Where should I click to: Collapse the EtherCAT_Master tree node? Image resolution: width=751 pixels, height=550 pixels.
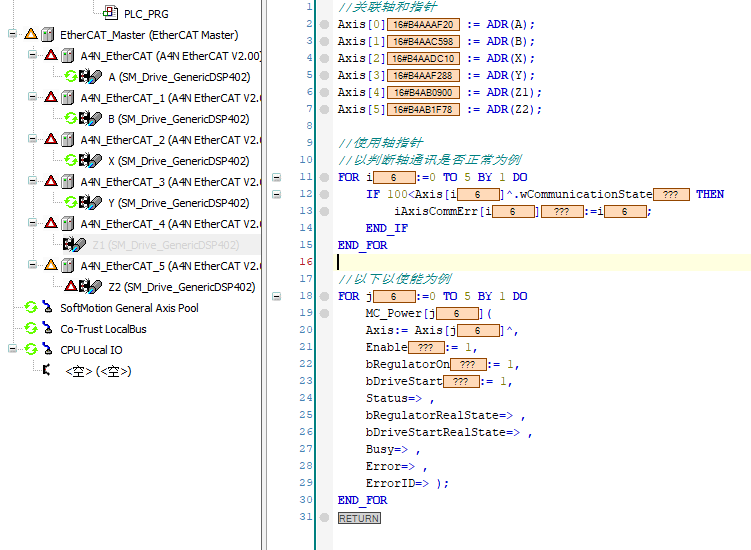click(x=12, y=34)
